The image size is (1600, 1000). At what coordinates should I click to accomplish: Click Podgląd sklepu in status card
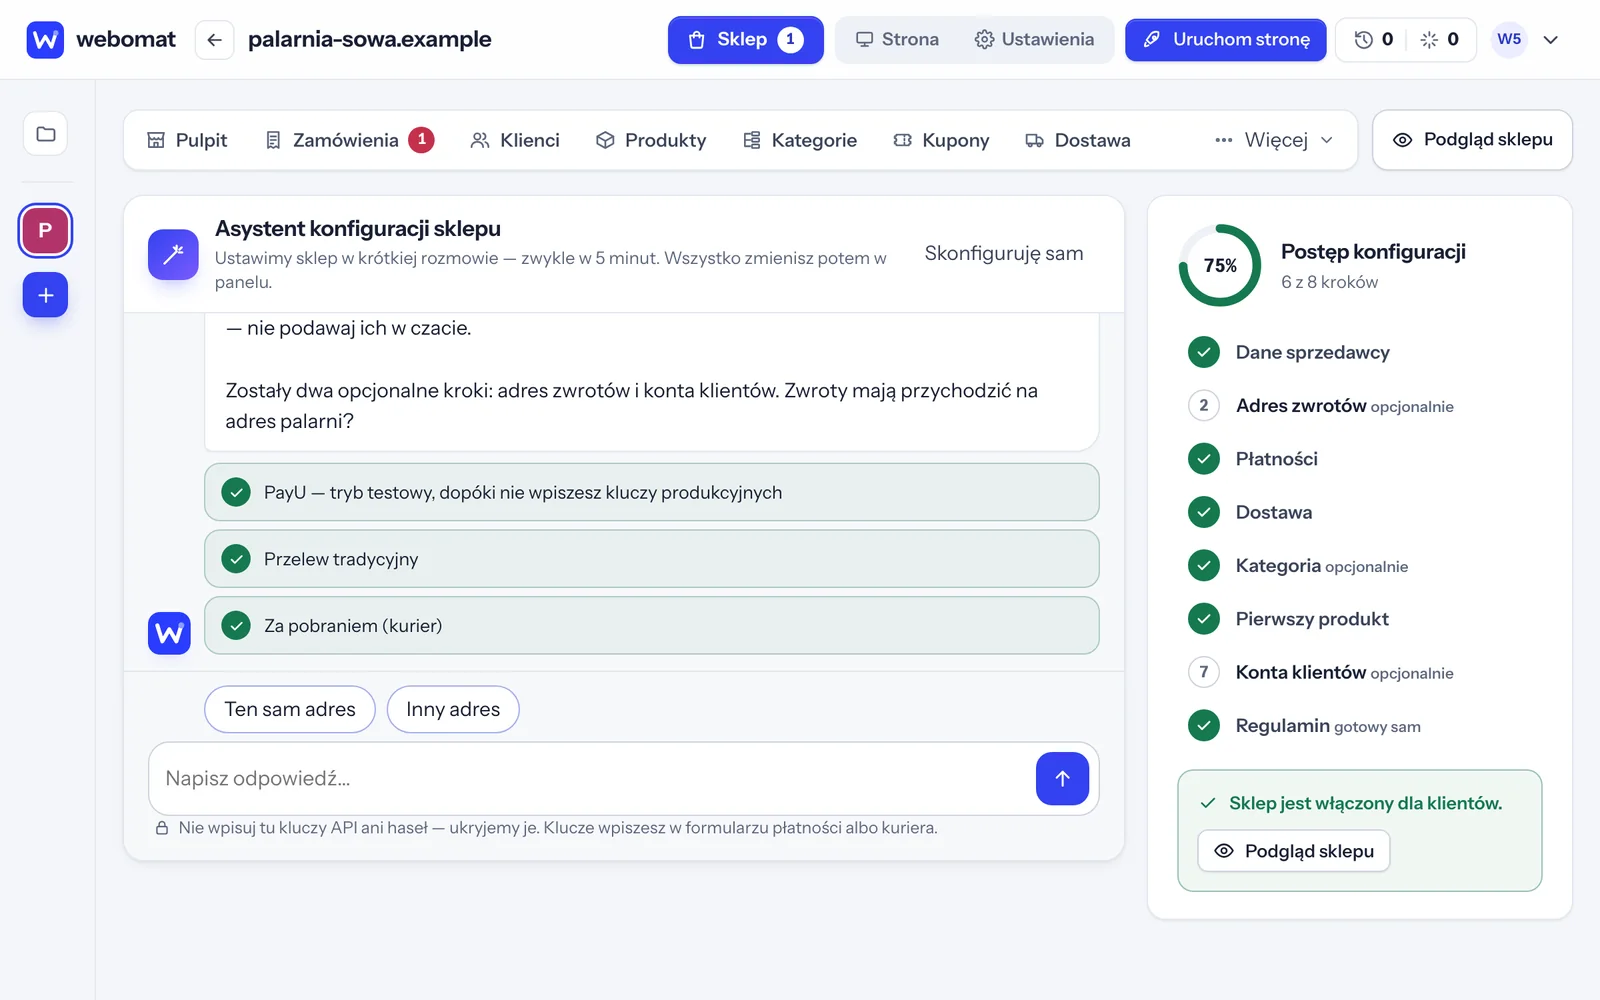(x=1294, y=851)
